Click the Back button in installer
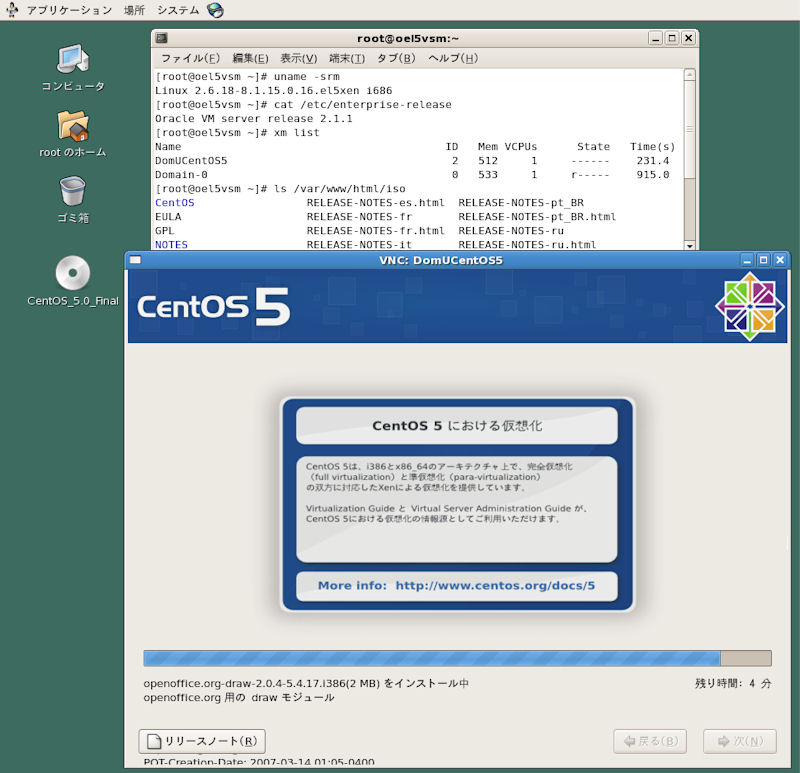 (x=650, y=741)
